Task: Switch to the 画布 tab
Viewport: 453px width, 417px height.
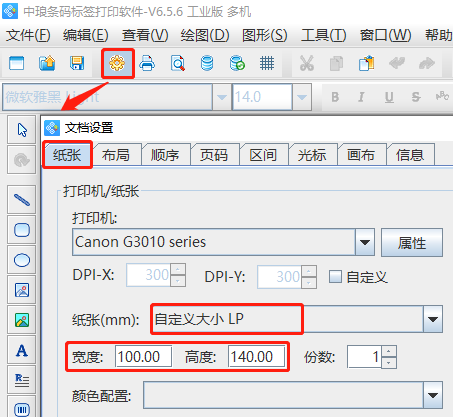Action: 361,155
